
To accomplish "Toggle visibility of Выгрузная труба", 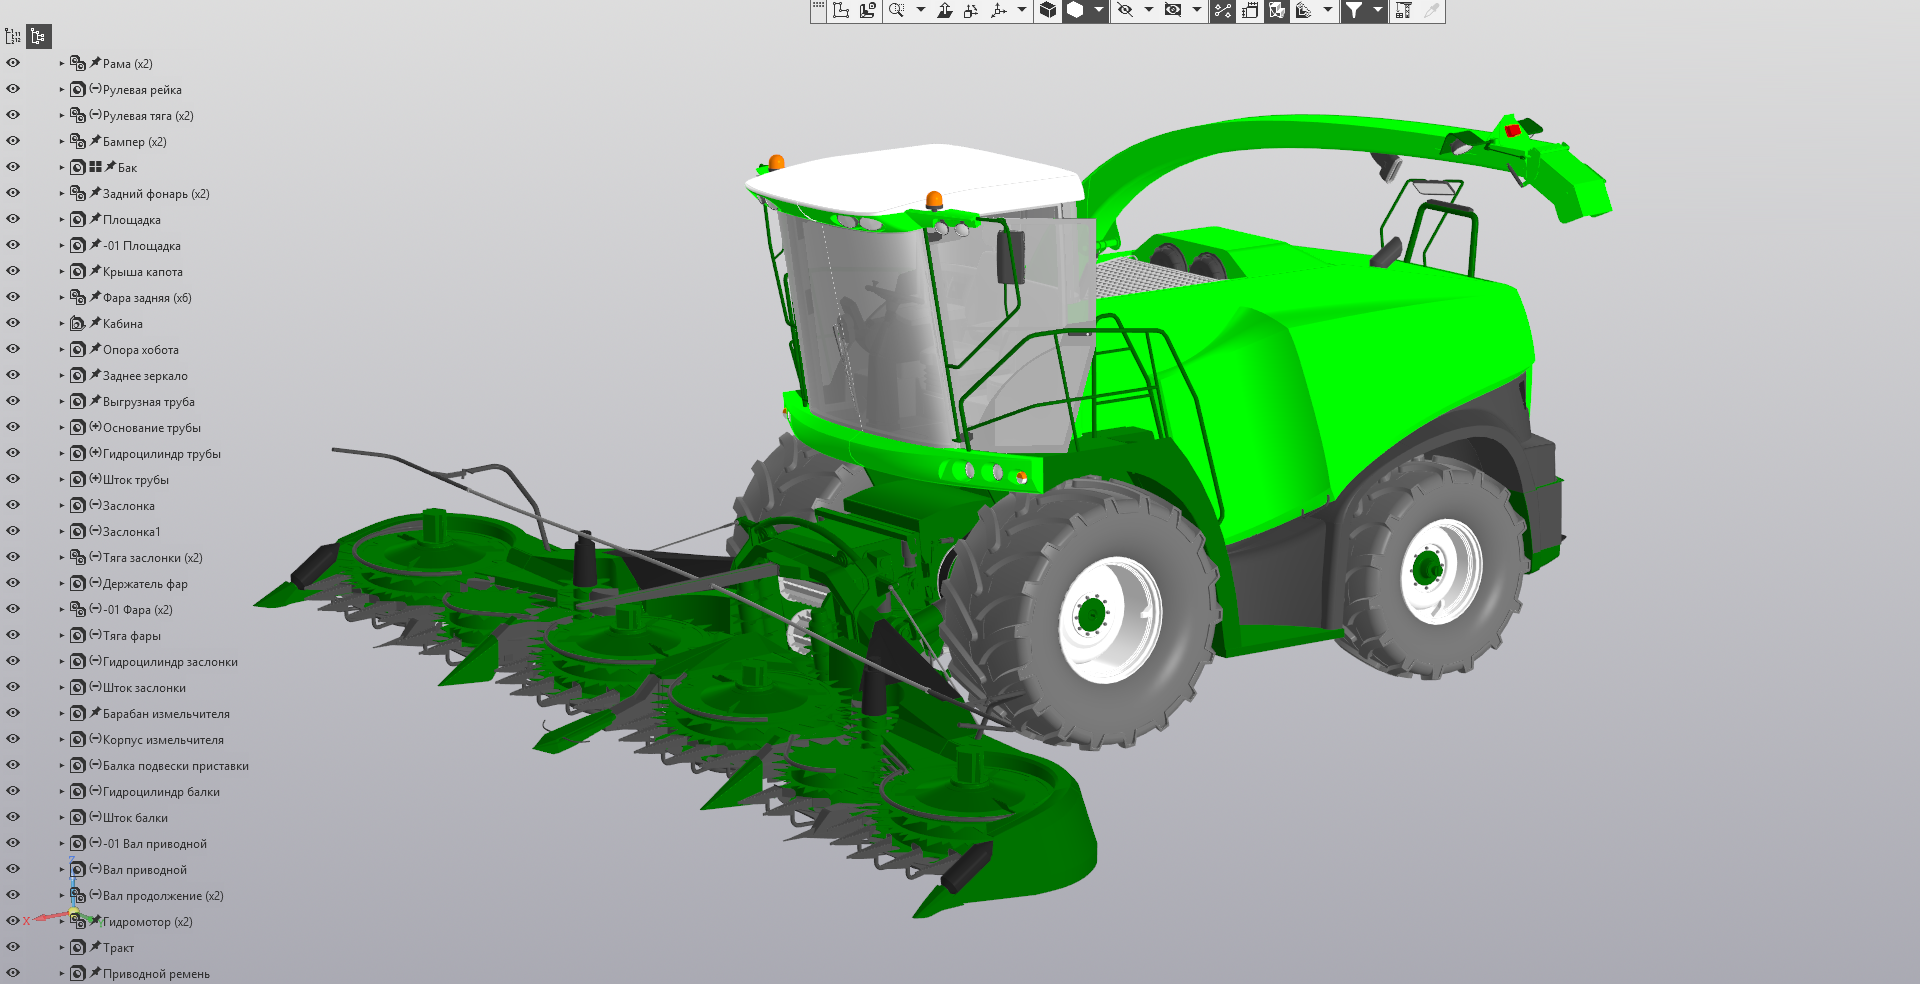I will click(x=13, y=401).
